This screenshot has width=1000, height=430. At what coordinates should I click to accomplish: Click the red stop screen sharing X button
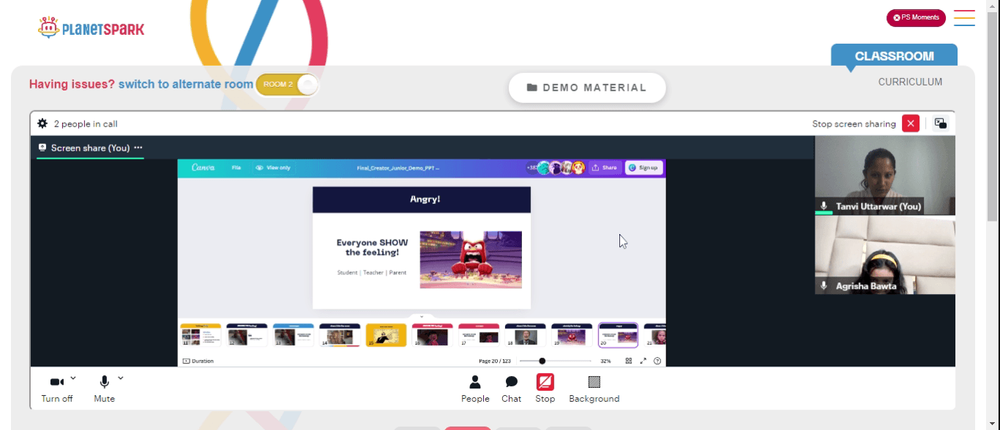[911, 124]
